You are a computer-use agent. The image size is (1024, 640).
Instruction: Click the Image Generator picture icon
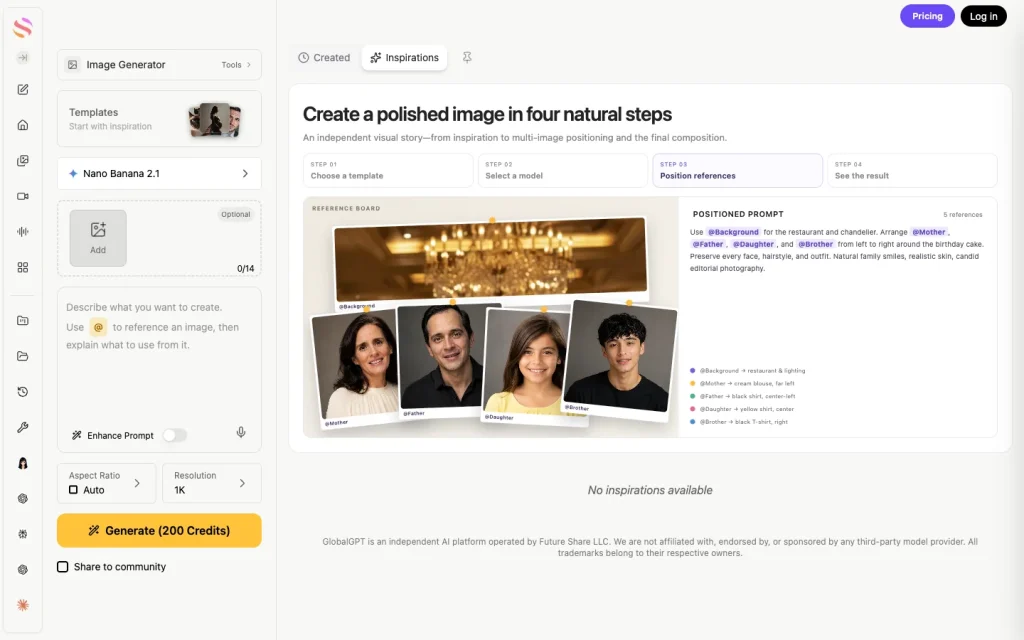tap(72, 65)
